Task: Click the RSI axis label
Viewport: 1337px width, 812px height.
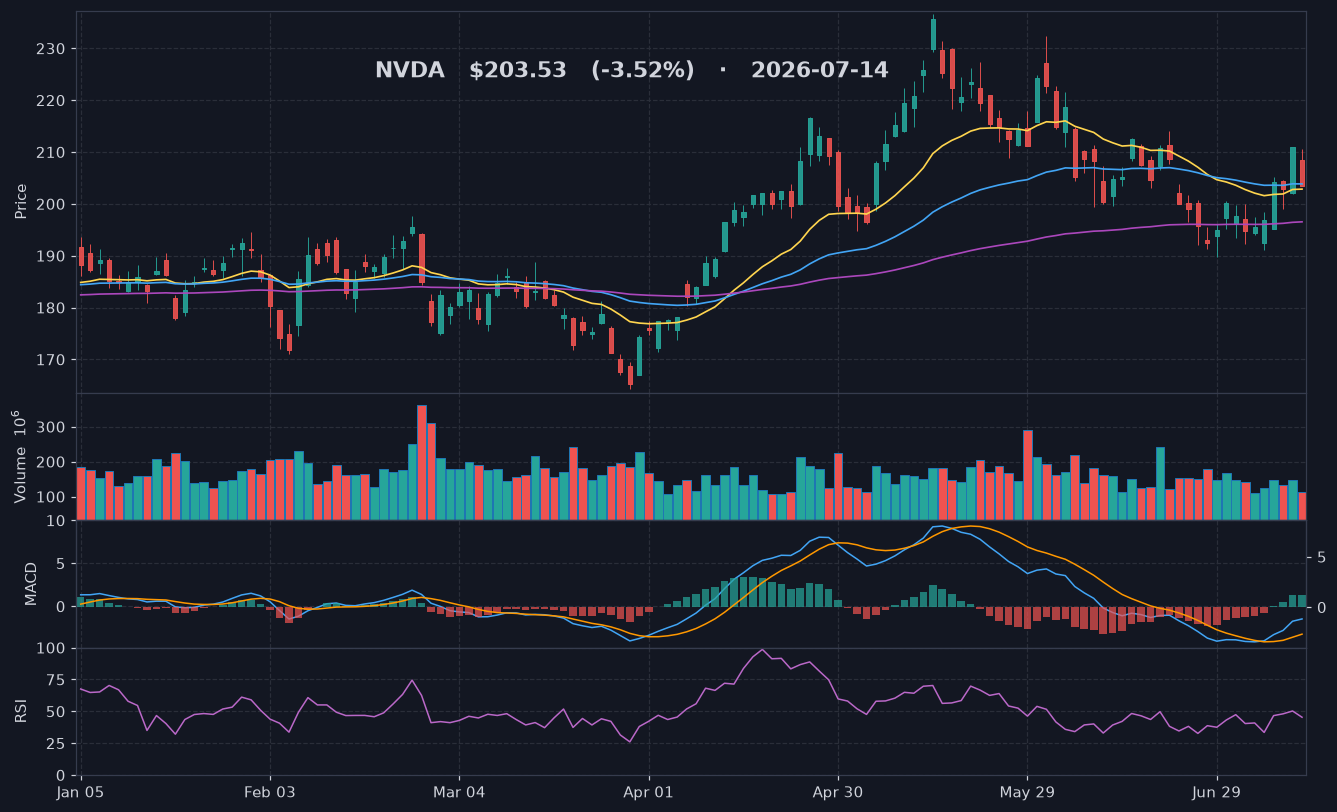Action: click(21, 711)
